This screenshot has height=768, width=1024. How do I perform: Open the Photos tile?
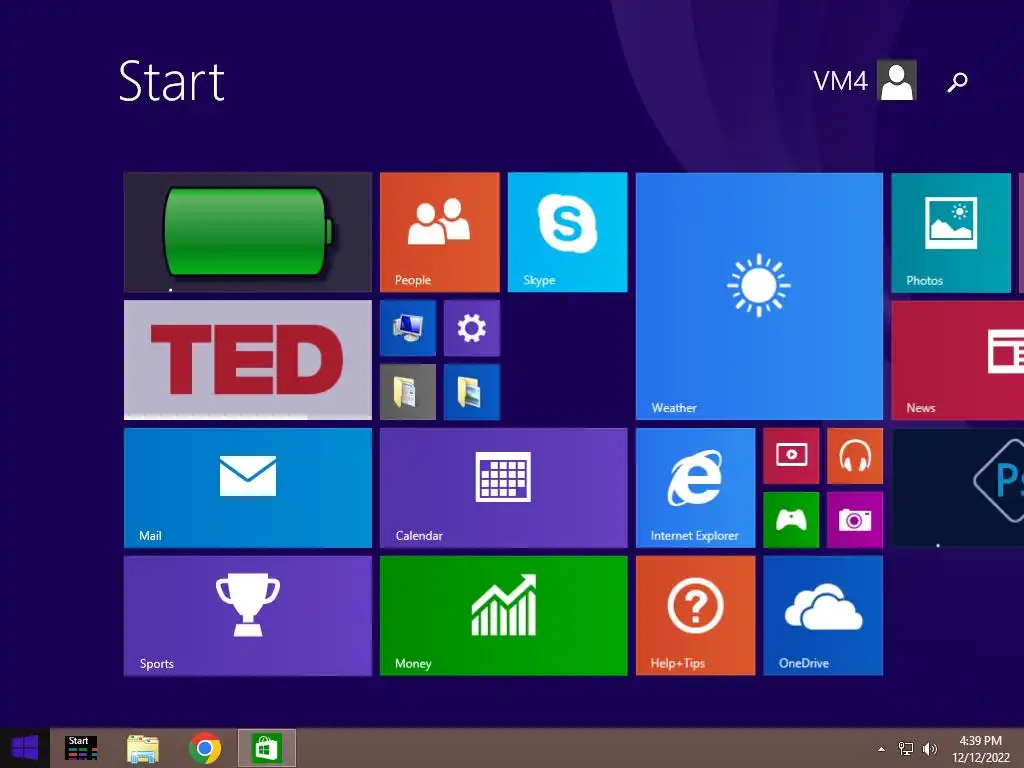[x=951, y=232]
